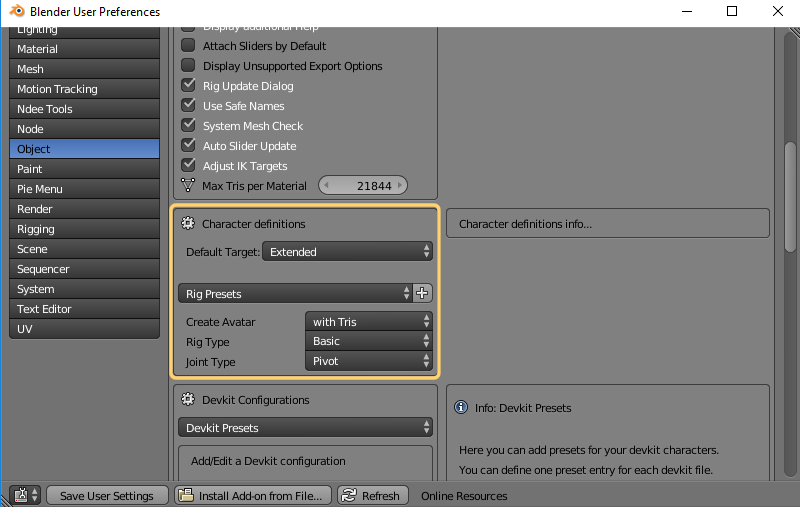Select Rigging add-on category

pyautogui.click(x=85, y=229)
